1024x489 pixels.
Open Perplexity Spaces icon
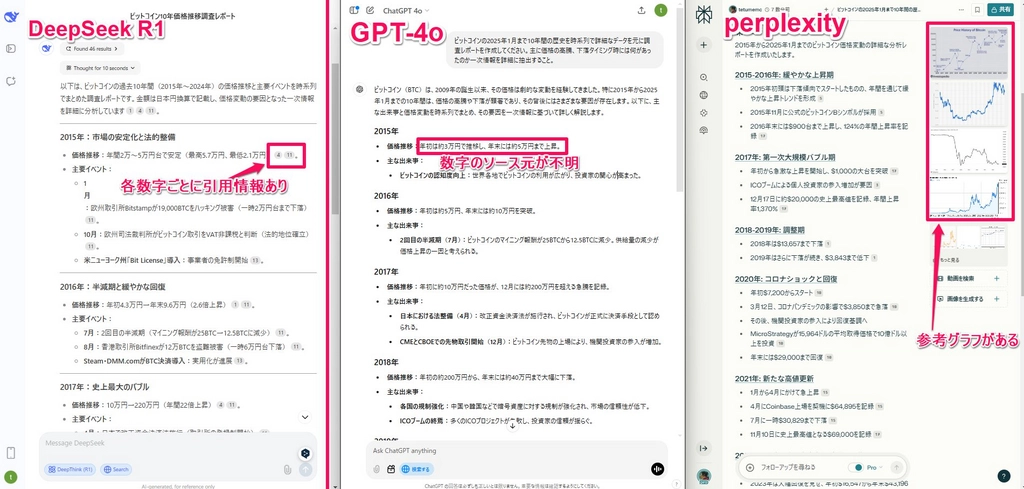coord(703,112)
